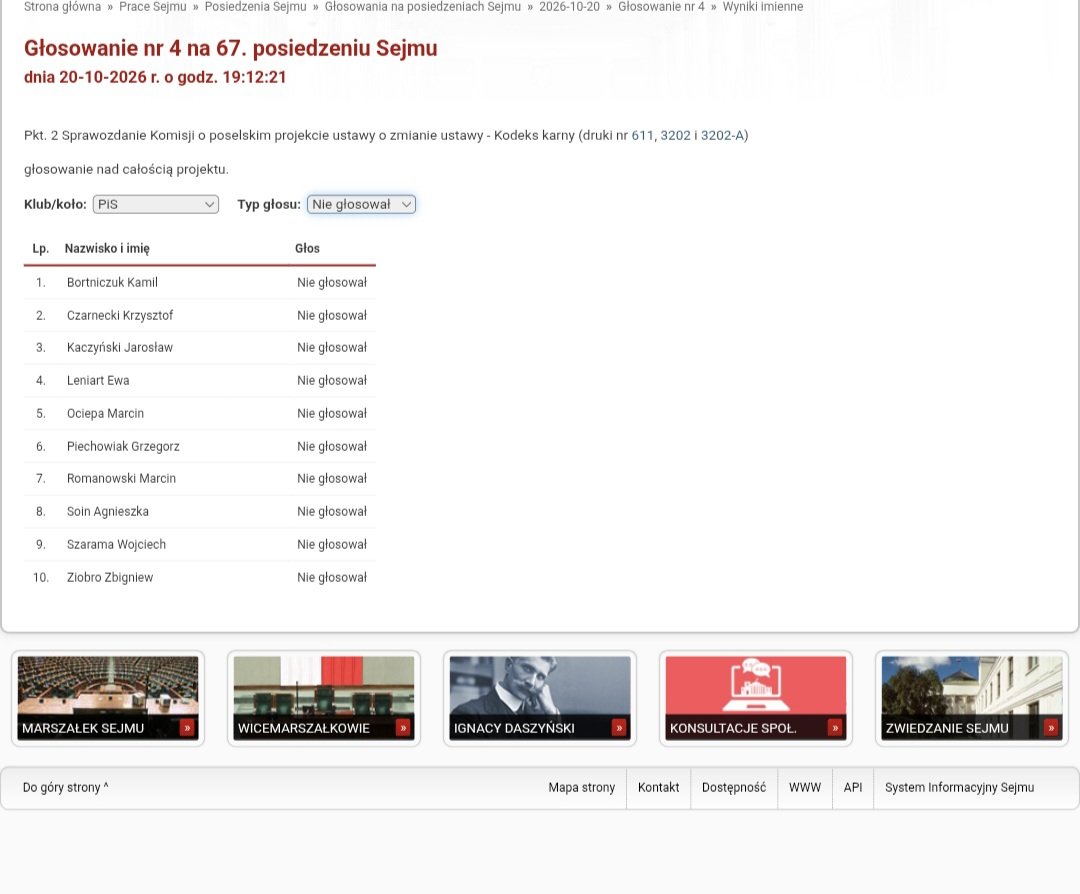Open druk nr 3202 link

click(x=676, y=136)
